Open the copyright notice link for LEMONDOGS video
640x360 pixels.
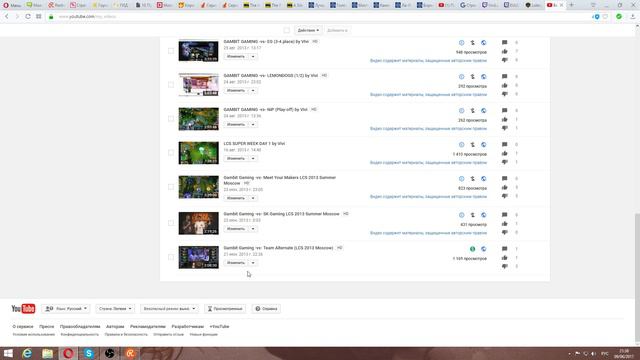428,95
